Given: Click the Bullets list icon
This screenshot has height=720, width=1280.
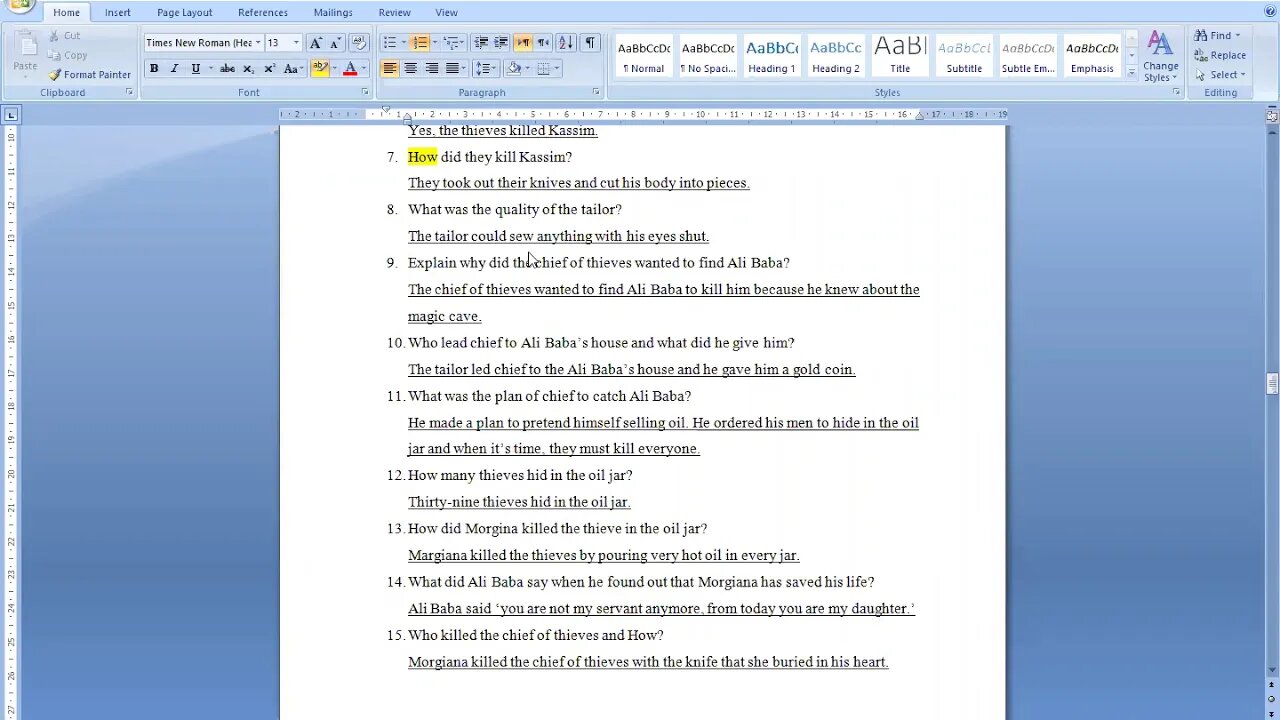Looking at the screenshot, I should (390, 43).
